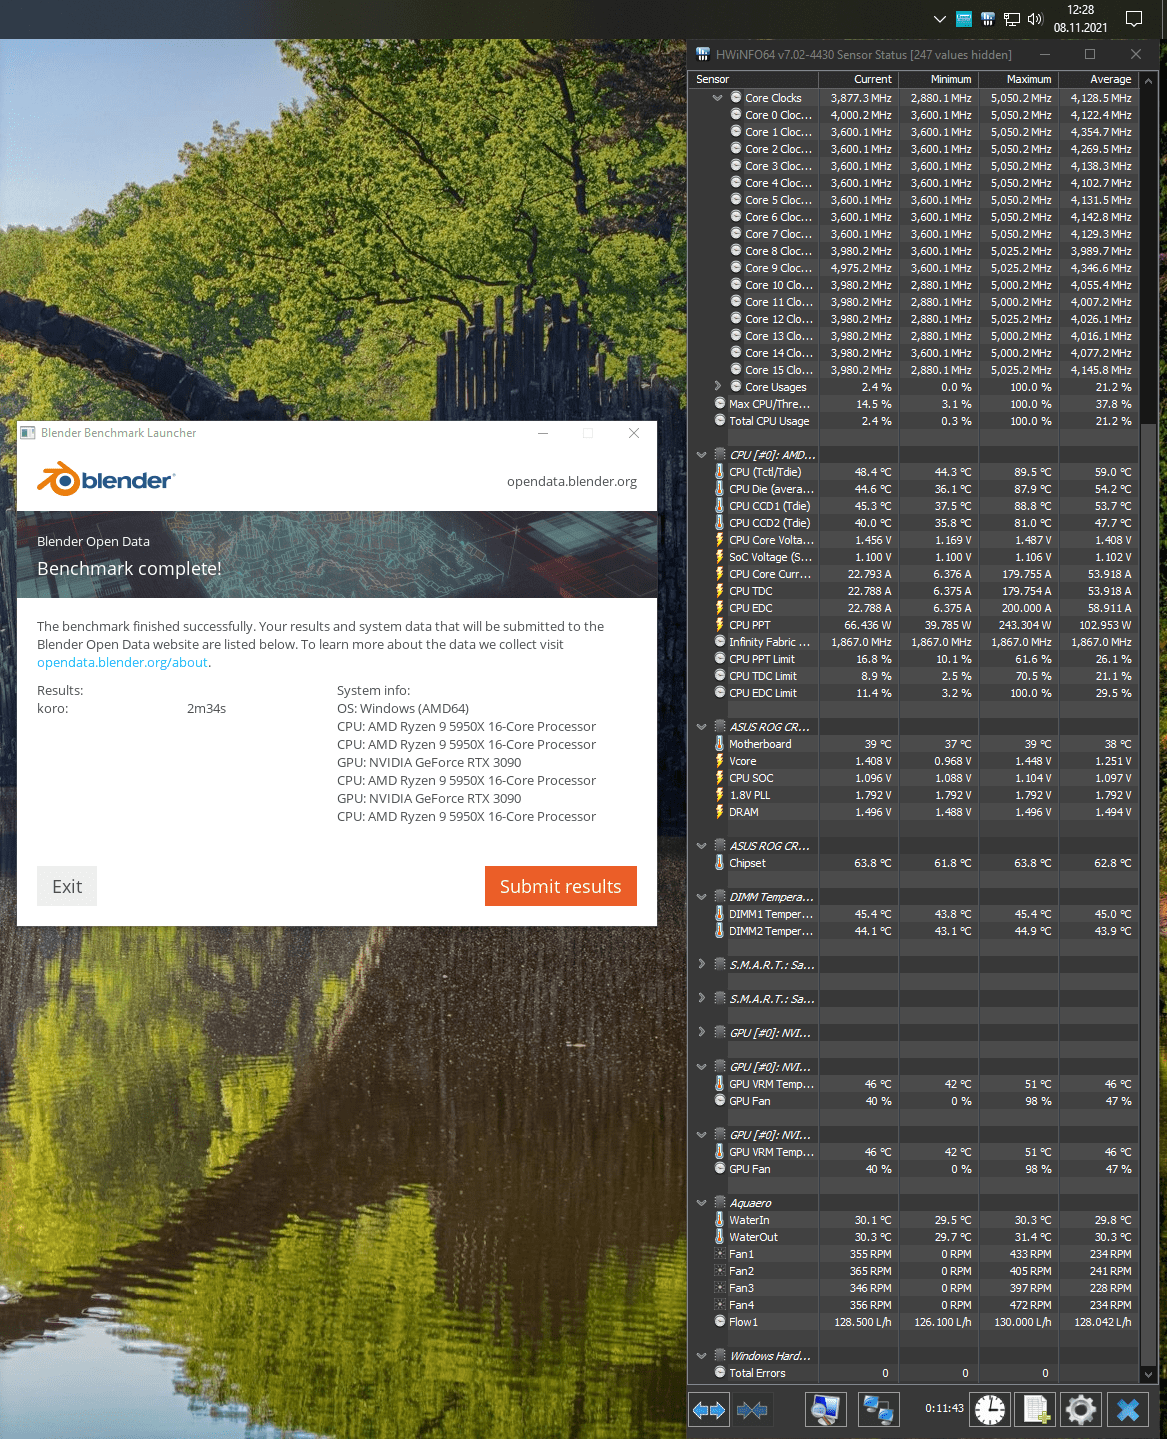Open the remote center networked computers icon

click(879, 1410)
